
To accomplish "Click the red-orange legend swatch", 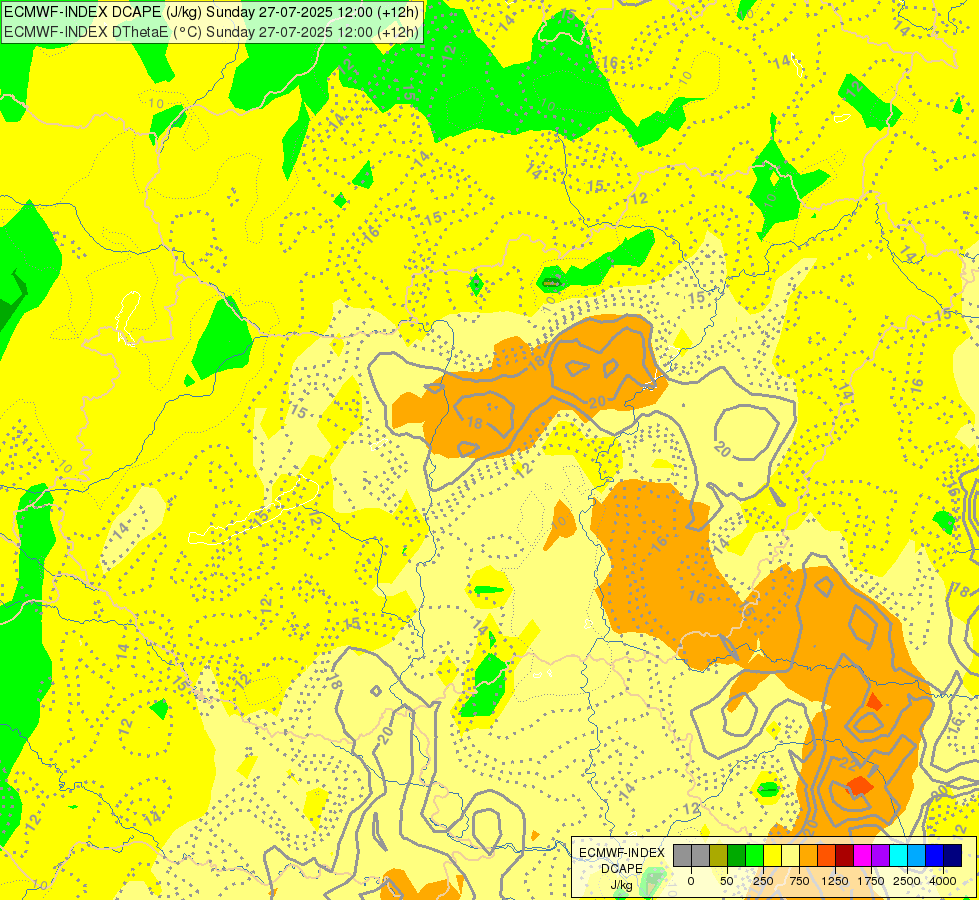I will tap(827, 856).
